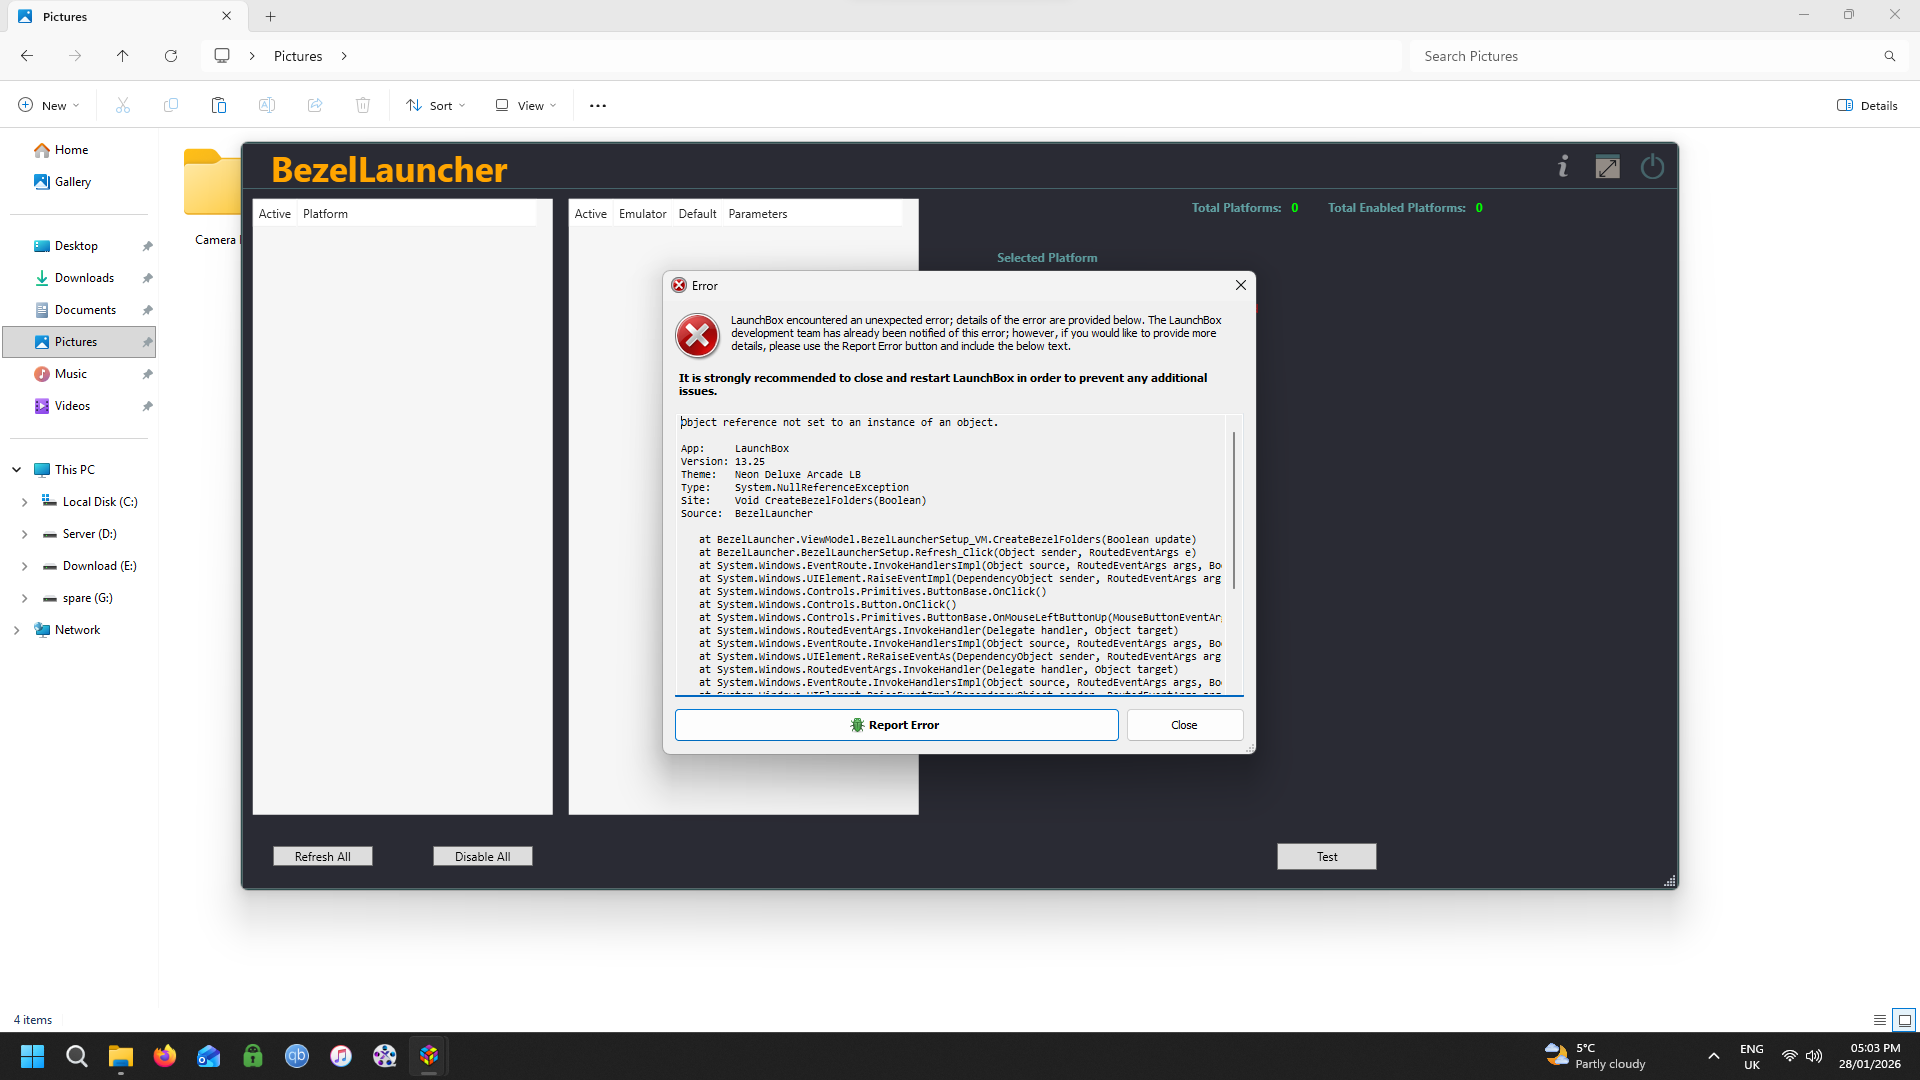1920x1080 pixels.
Task: Click the error text vertical scrollbar
Action: 1234,510
